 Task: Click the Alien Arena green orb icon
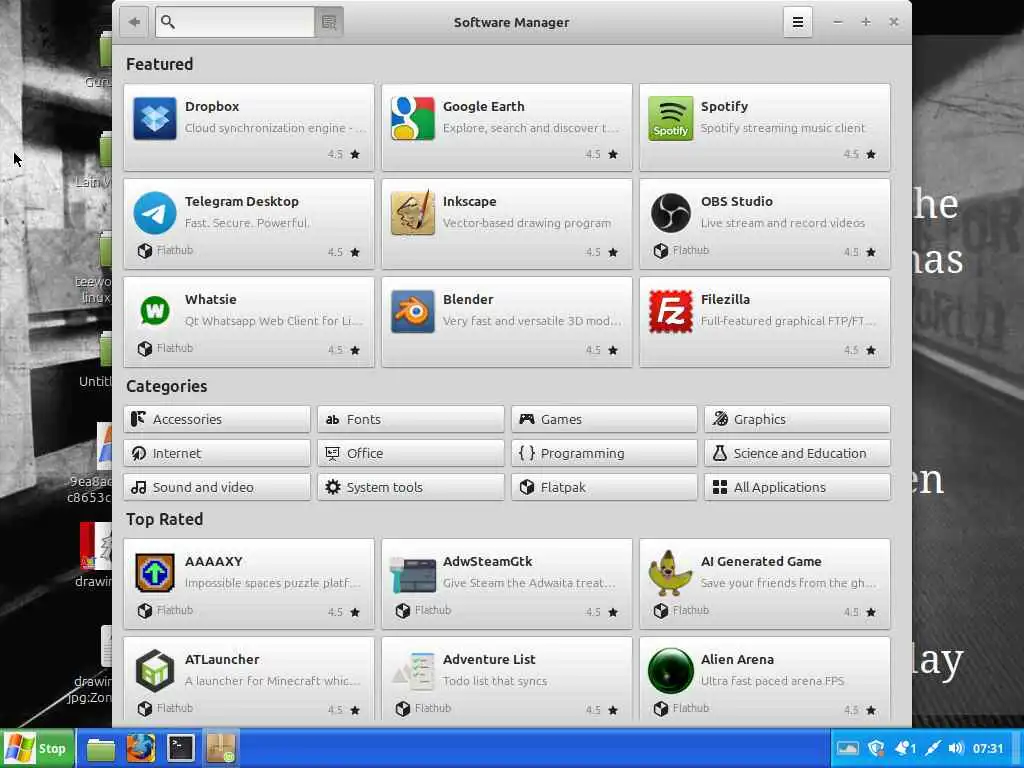click(671, 671)
